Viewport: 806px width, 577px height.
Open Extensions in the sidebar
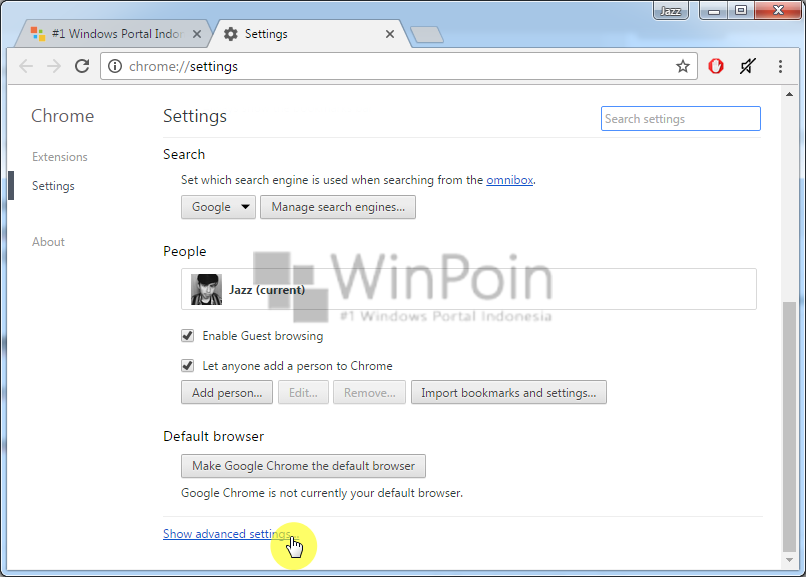(x=60, y=157)
